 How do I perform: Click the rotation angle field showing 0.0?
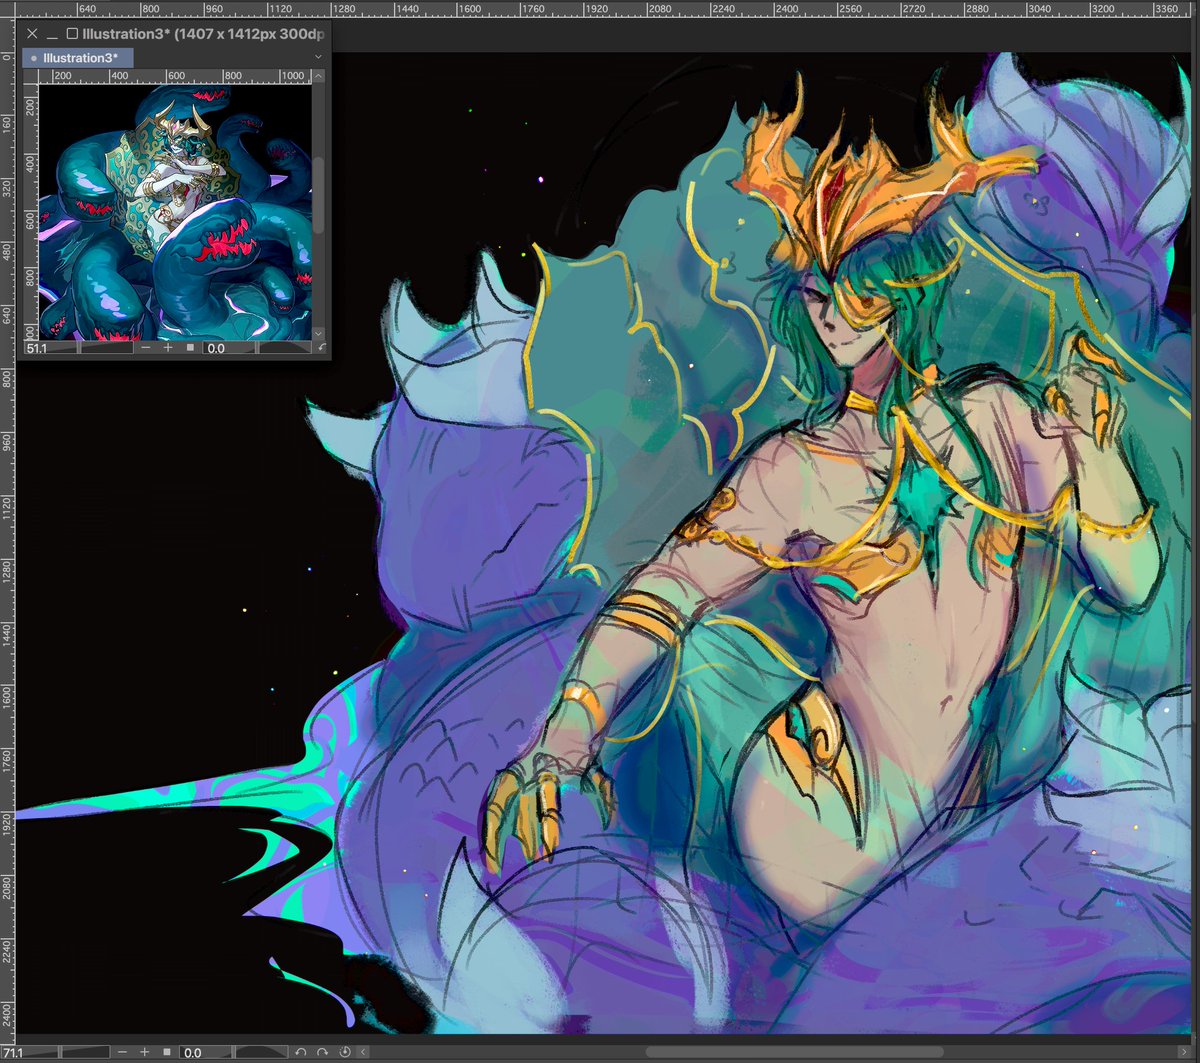pos(216,348)
